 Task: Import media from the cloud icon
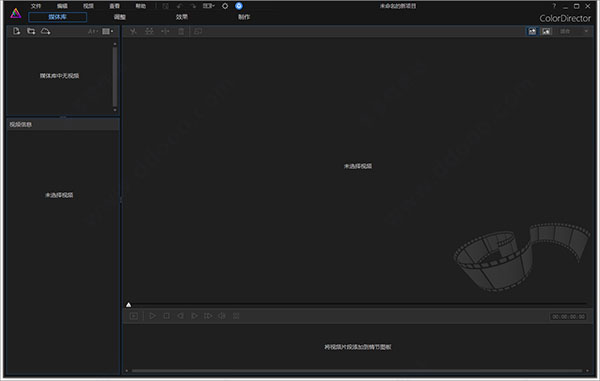tap(46, 31)
